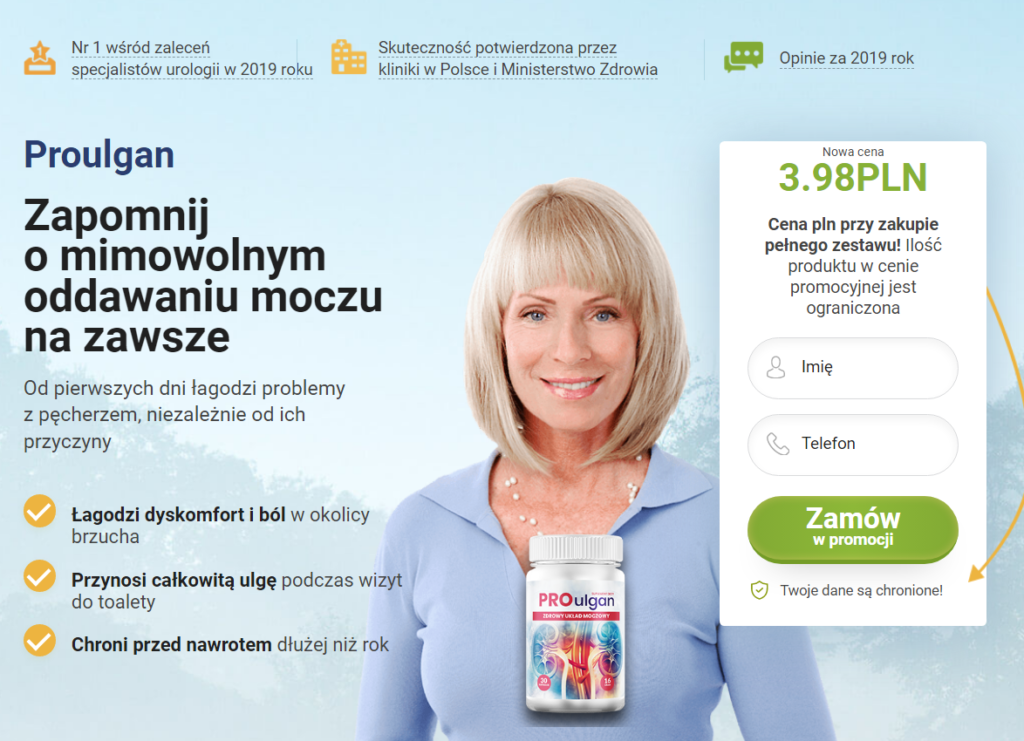
Task: Focus the Telefon phone input field
Action: coord(853,445)
